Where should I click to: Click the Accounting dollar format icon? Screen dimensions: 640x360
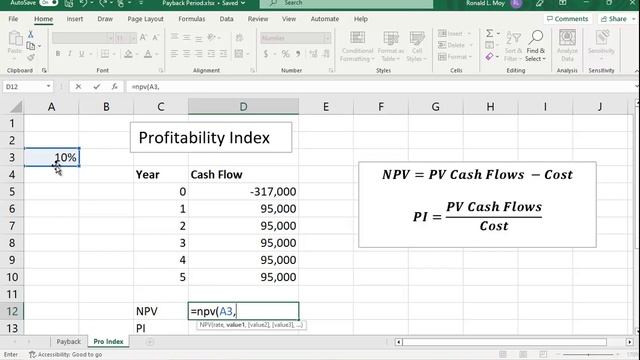coord(266,53)
